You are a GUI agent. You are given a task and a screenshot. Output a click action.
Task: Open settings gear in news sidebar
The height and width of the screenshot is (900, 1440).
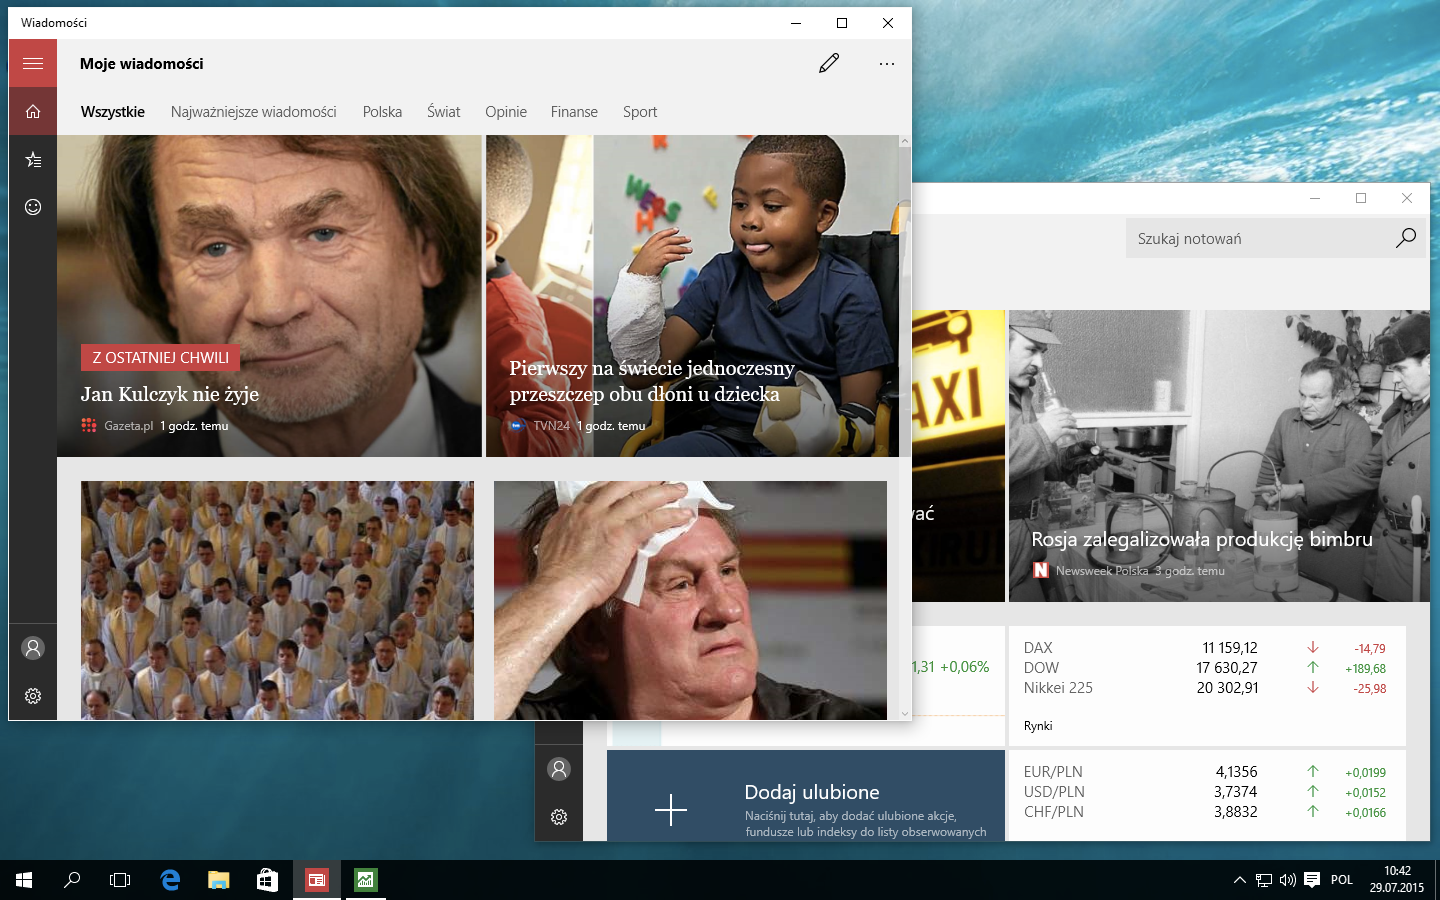pos(33,696)
